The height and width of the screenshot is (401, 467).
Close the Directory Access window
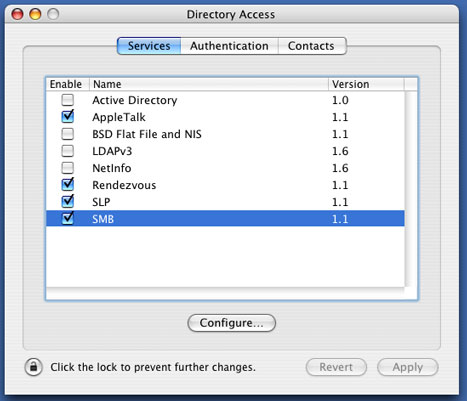tap(17, 14)
